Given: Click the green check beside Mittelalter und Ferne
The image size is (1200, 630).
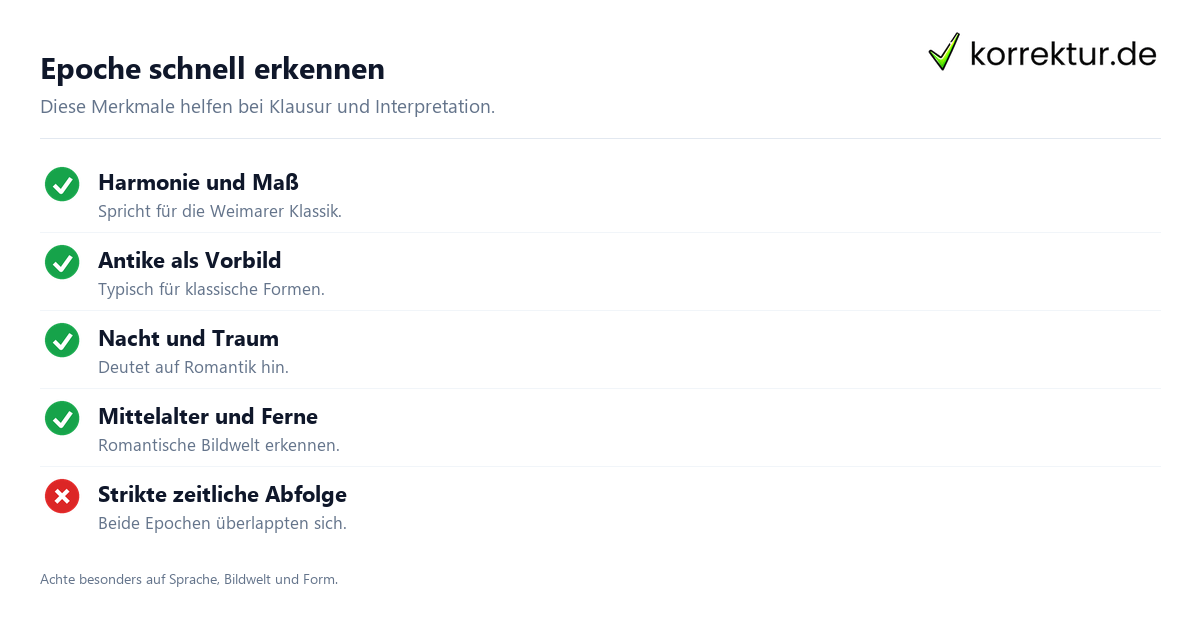Looking at the screenshot, I should pos(62,418).
